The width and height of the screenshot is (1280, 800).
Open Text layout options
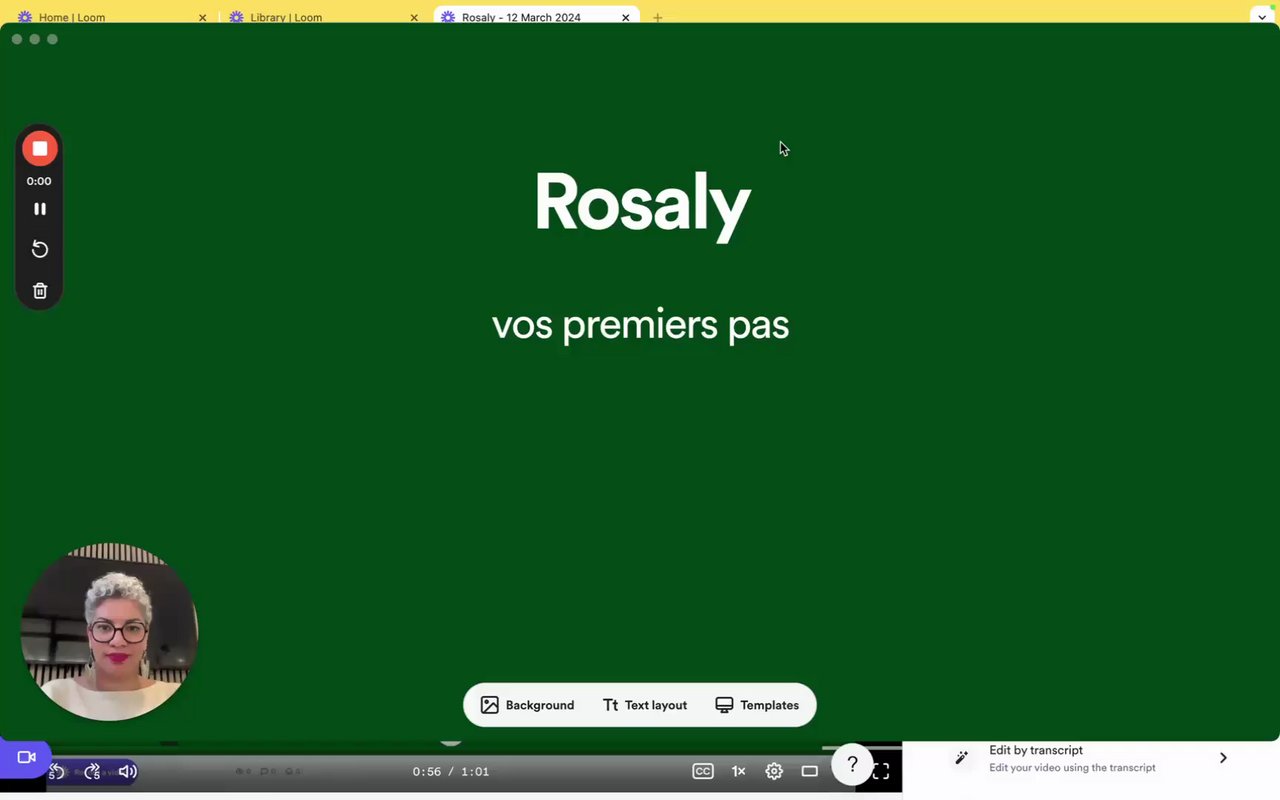point(645,705)
